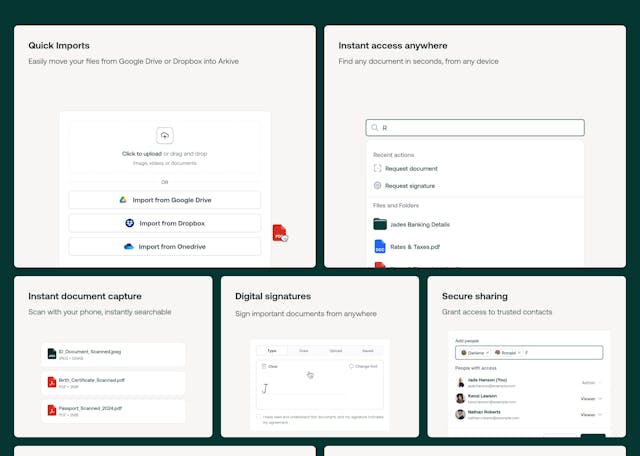The width and height of the screenshot is (640, 456).
Task: Click the Secure sharing heading
Action: 475,296
